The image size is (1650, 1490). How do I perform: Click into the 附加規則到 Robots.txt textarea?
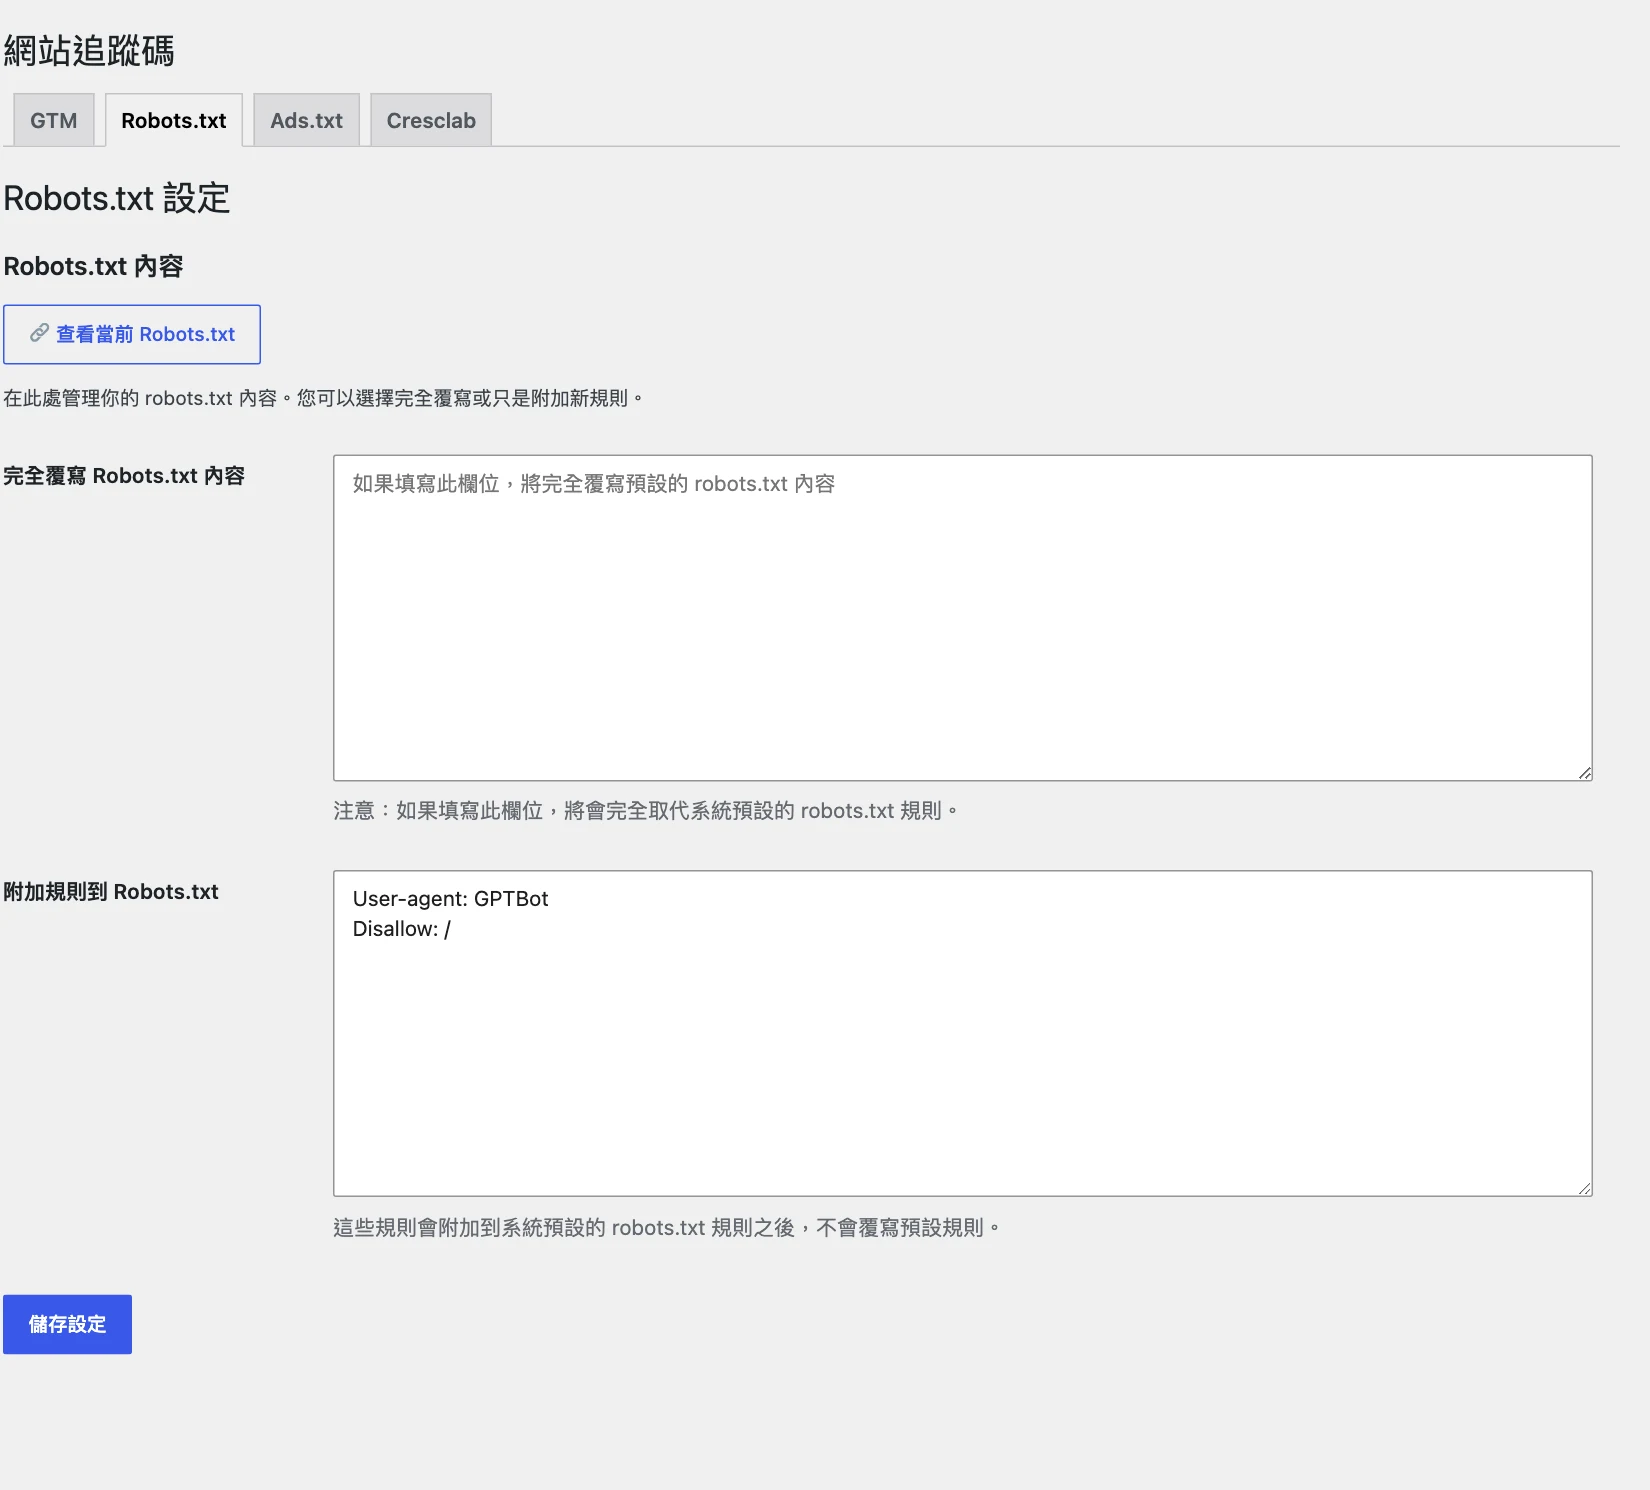962,1033
